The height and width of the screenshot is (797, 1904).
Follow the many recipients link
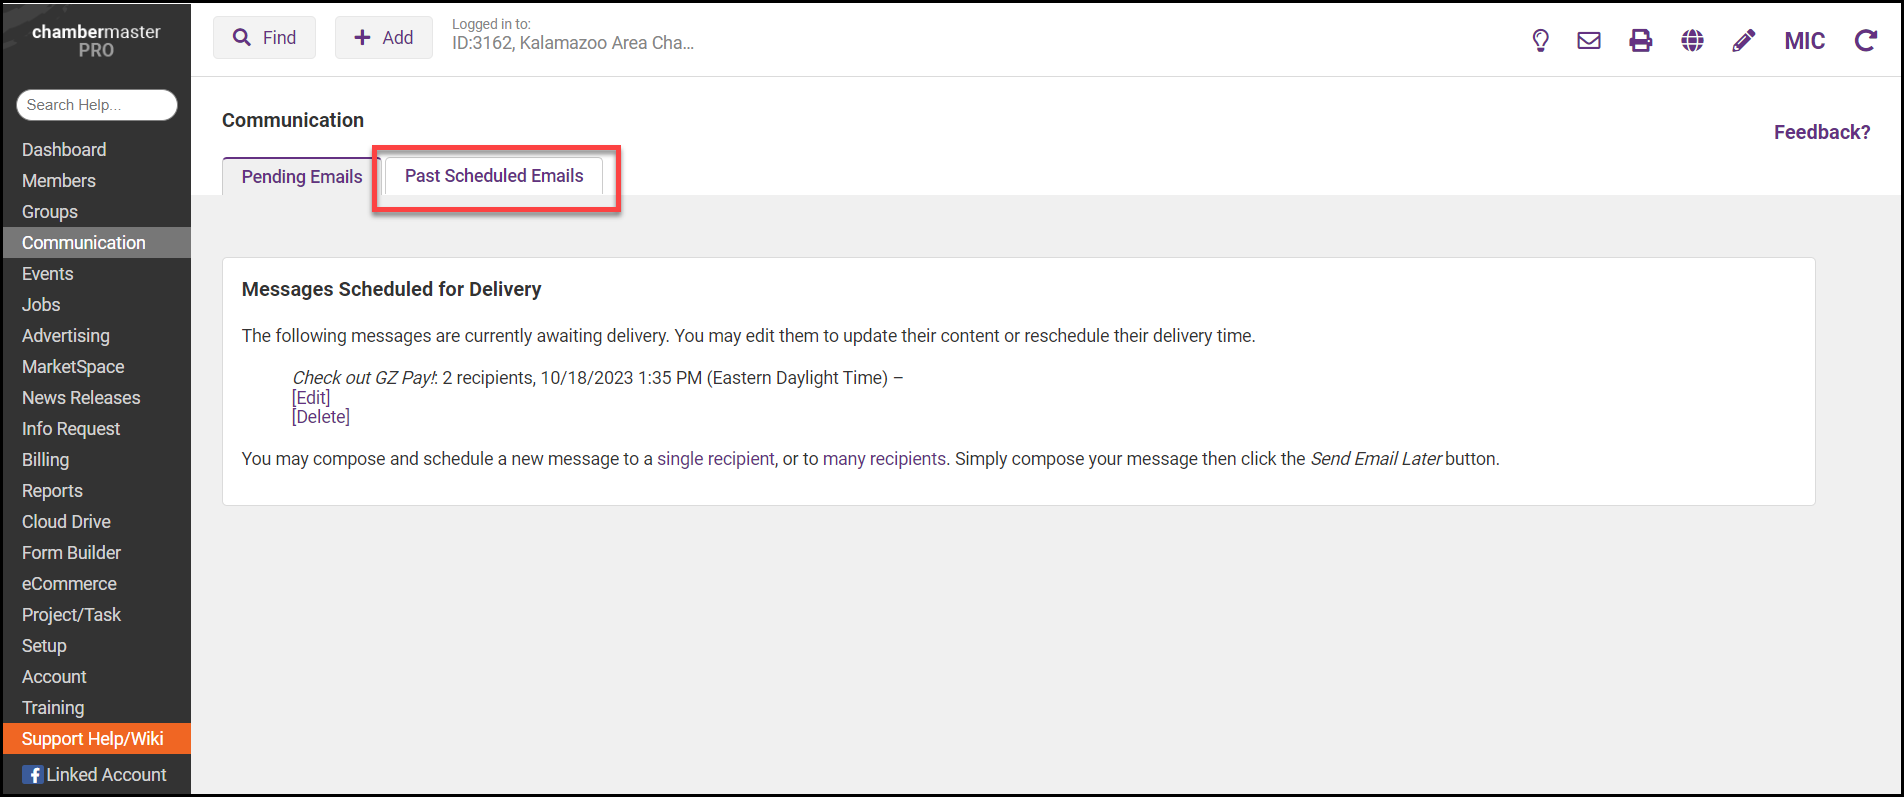pos(884,459)
